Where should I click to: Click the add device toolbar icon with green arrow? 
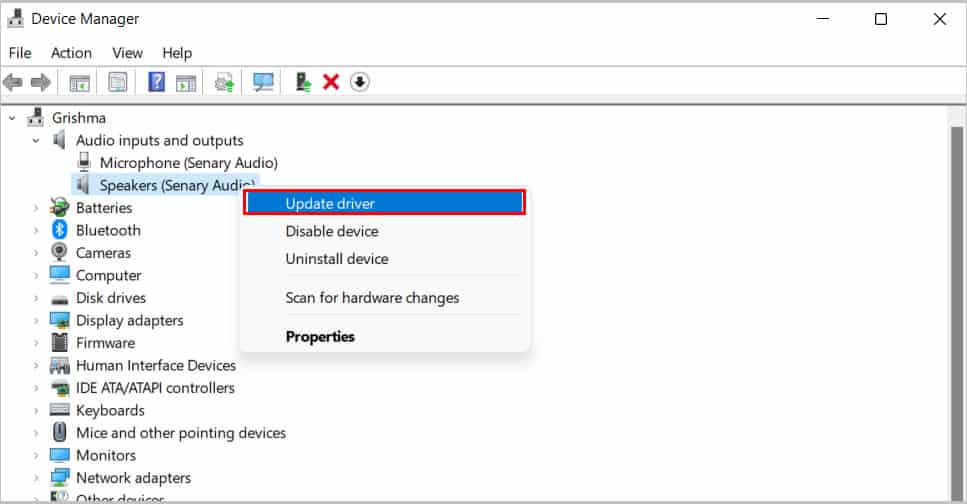[303, 82]
